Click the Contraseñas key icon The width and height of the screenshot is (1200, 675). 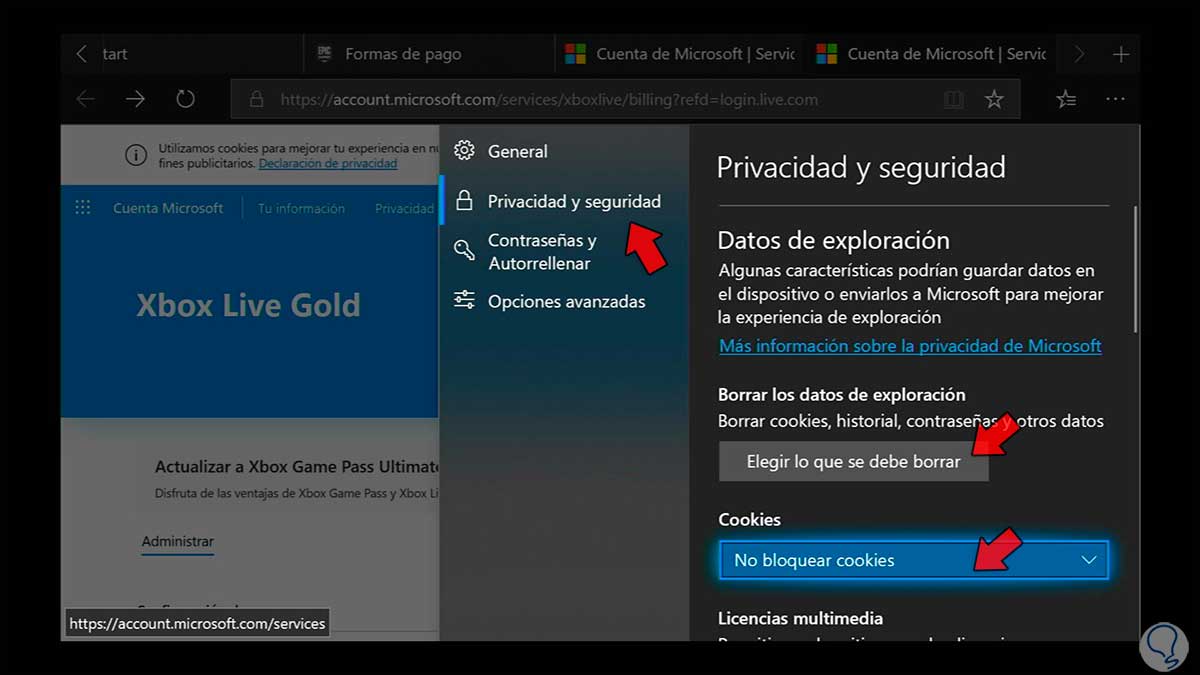point(464,251)
